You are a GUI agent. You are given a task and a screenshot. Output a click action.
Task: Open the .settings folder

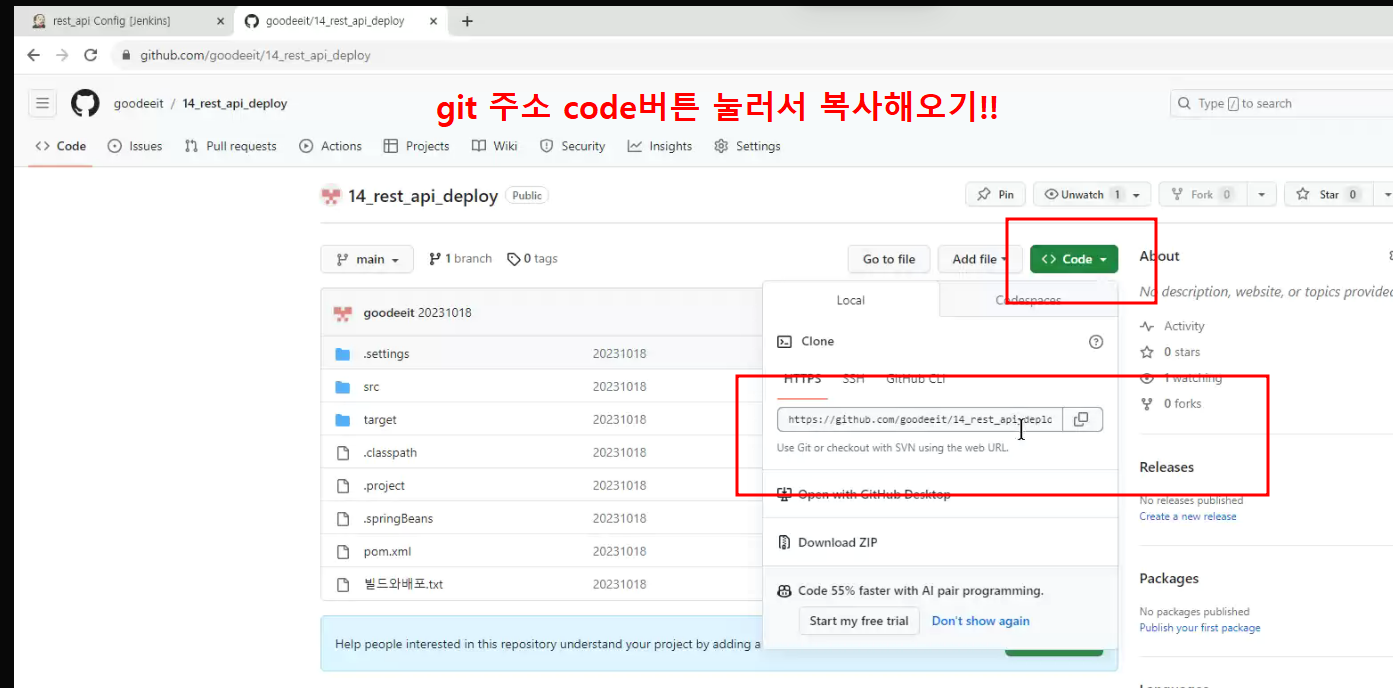386,354
